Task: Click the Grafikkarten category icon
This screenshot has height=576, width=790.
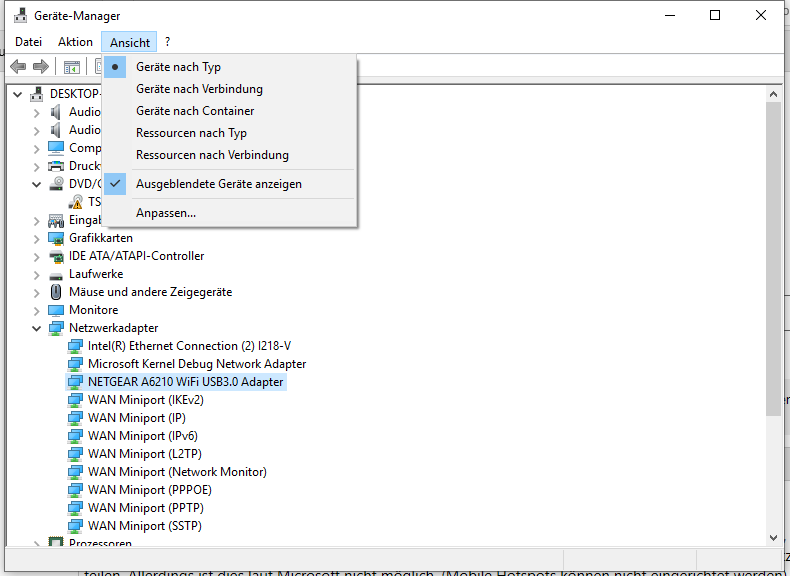Action: (56, 238)
